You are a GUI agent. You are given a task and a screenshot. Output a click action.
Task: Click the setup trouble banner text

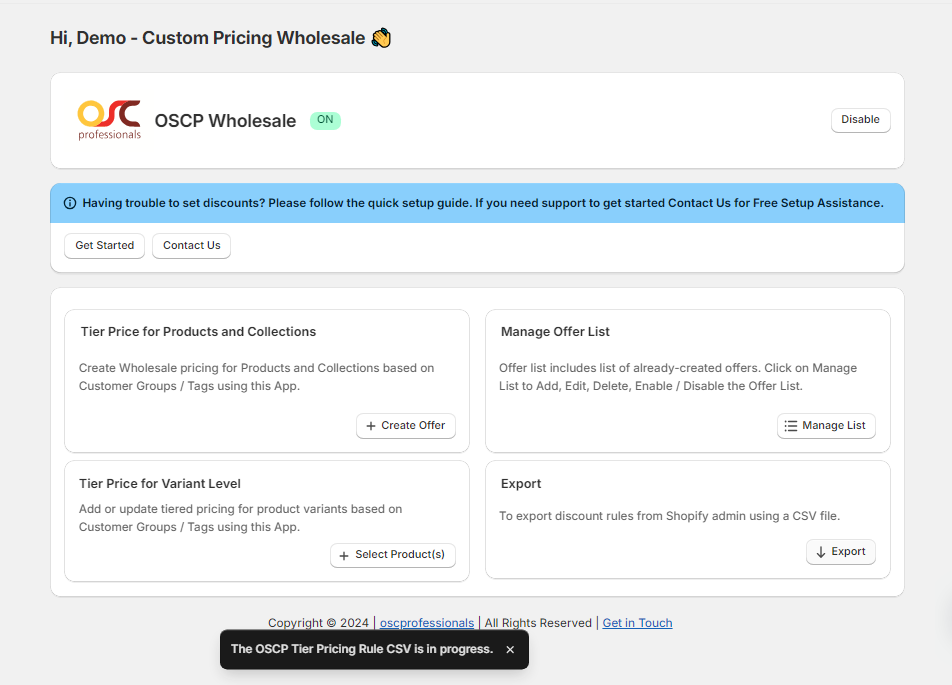pos(483,203)
